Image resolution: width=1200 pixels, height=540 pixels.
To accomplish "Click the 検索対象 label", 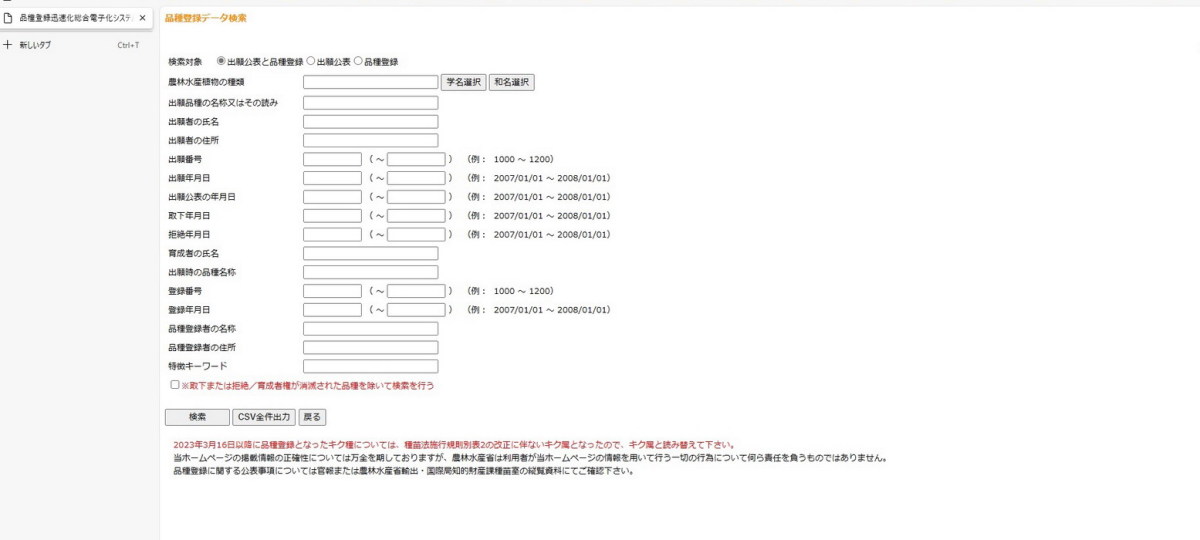I will (185, 62).
